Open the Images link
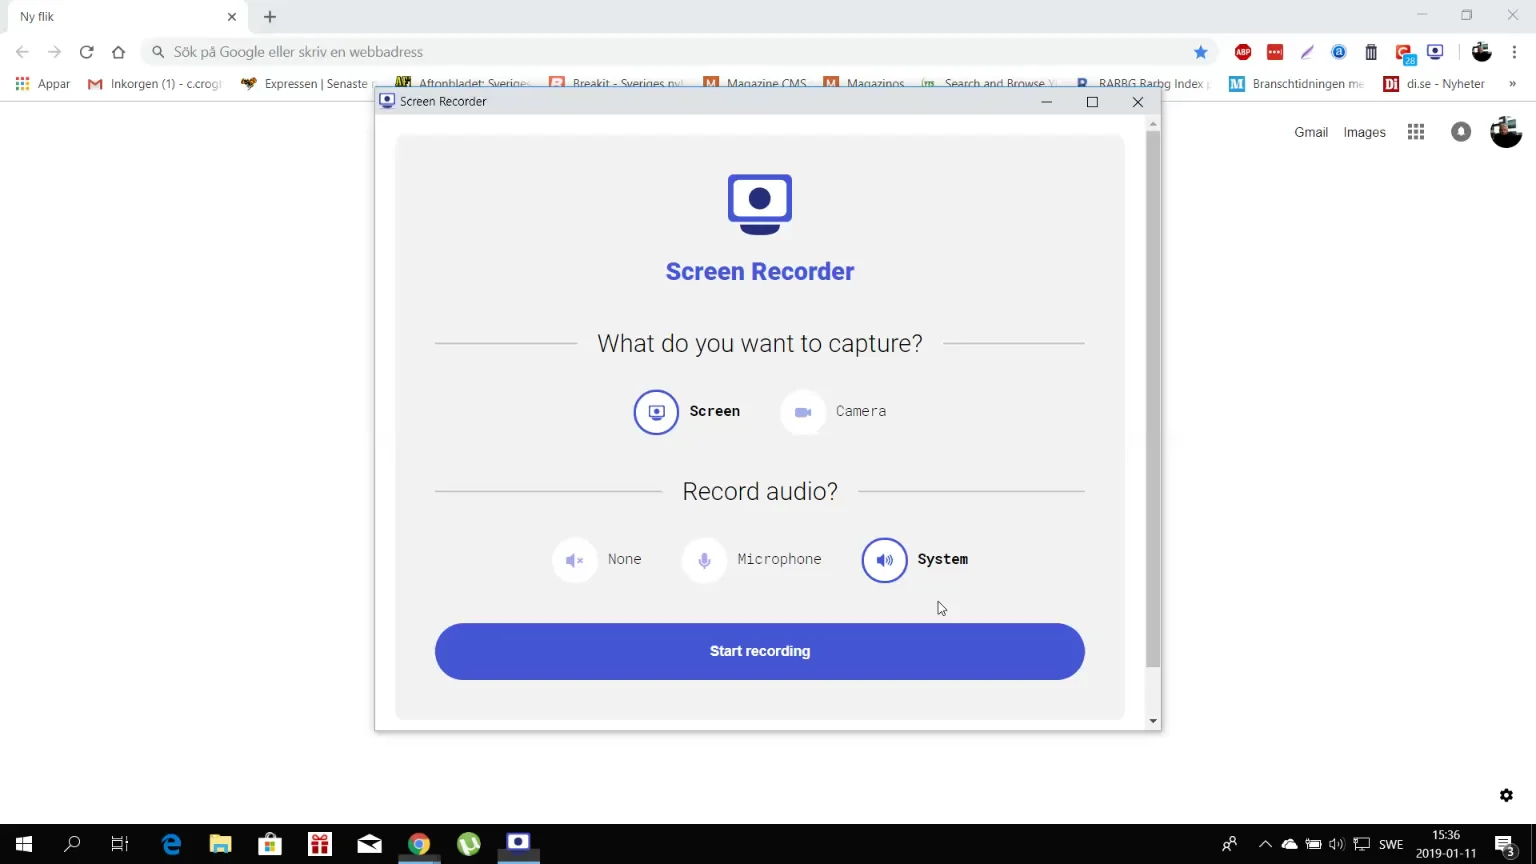Image resolution: width=1536 pixels, height=864 pixels. pos(1364,132)
